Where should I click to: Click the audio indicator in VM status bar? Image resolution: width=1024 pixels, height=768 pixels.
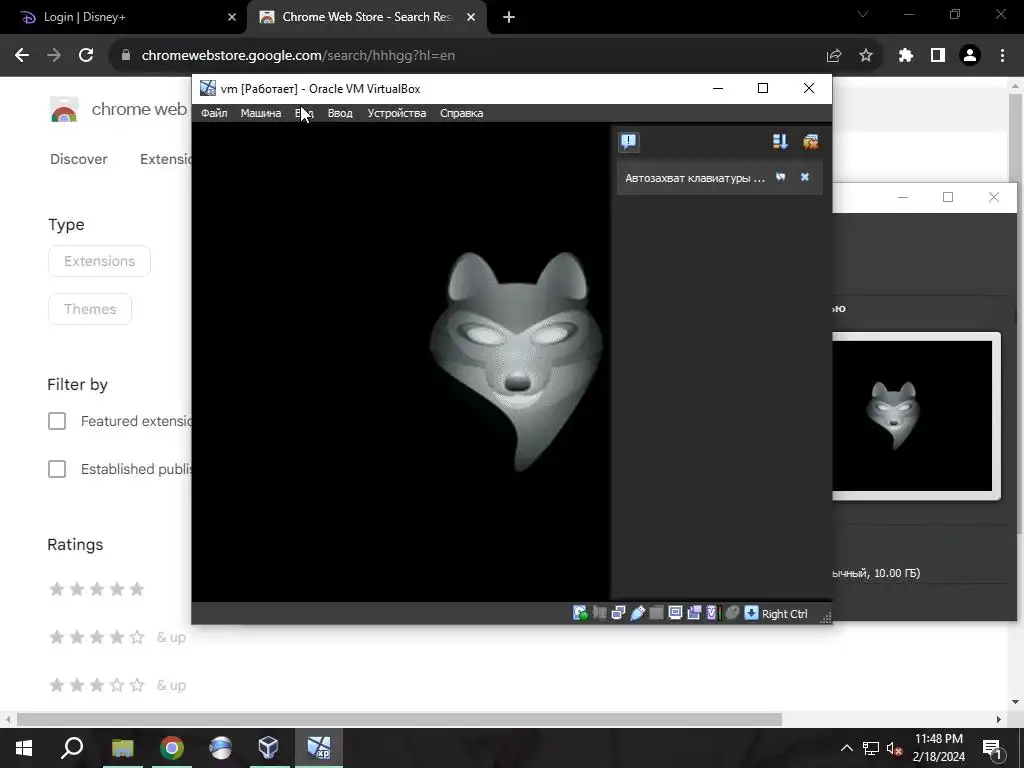pyautogui.click(x=600, y=613)
